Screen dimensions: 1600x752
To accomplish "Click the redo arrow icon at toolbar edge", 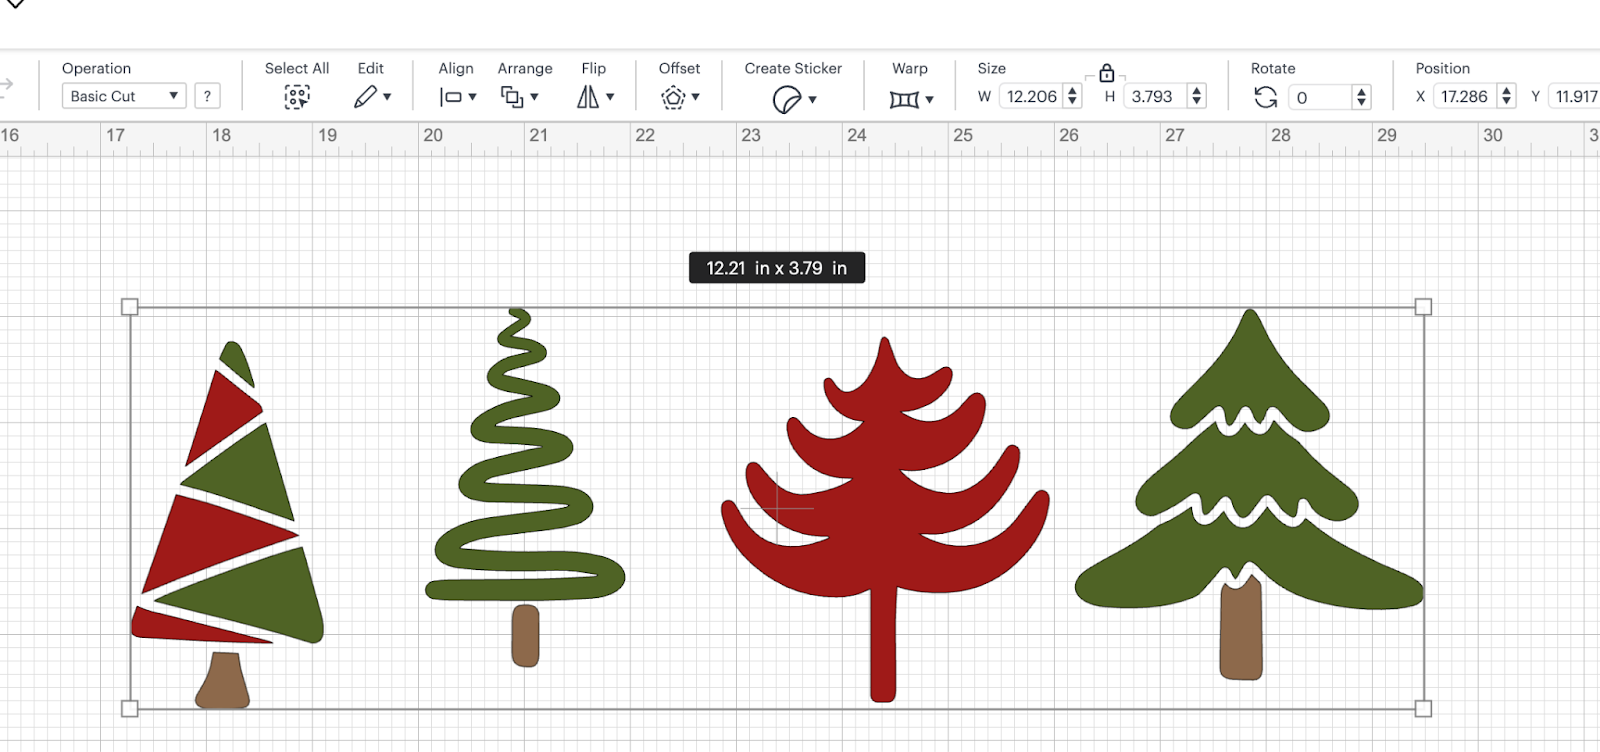I will coord(6,86).
